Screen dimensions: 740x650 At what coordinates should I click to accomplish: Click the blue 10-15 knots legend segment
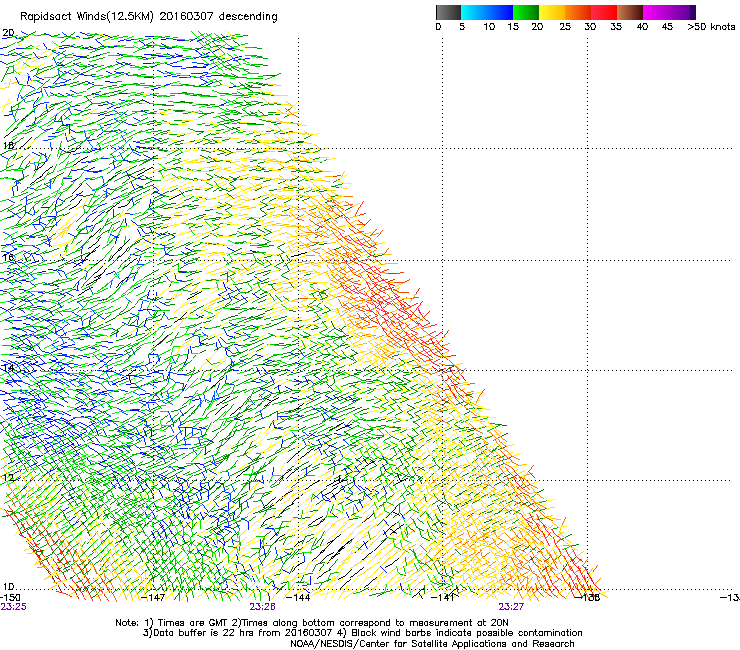click(500, 12)
